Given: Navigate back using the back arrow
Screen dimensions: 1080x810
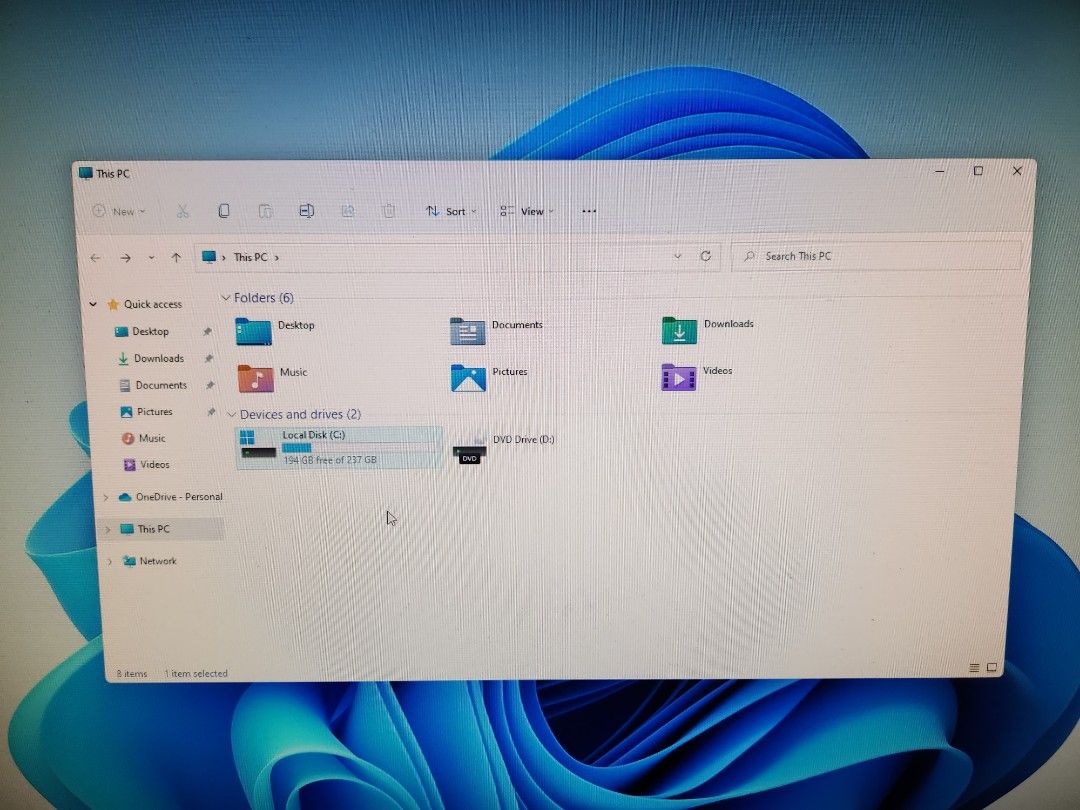Looking at the screenshot, I should pos(96,257).
